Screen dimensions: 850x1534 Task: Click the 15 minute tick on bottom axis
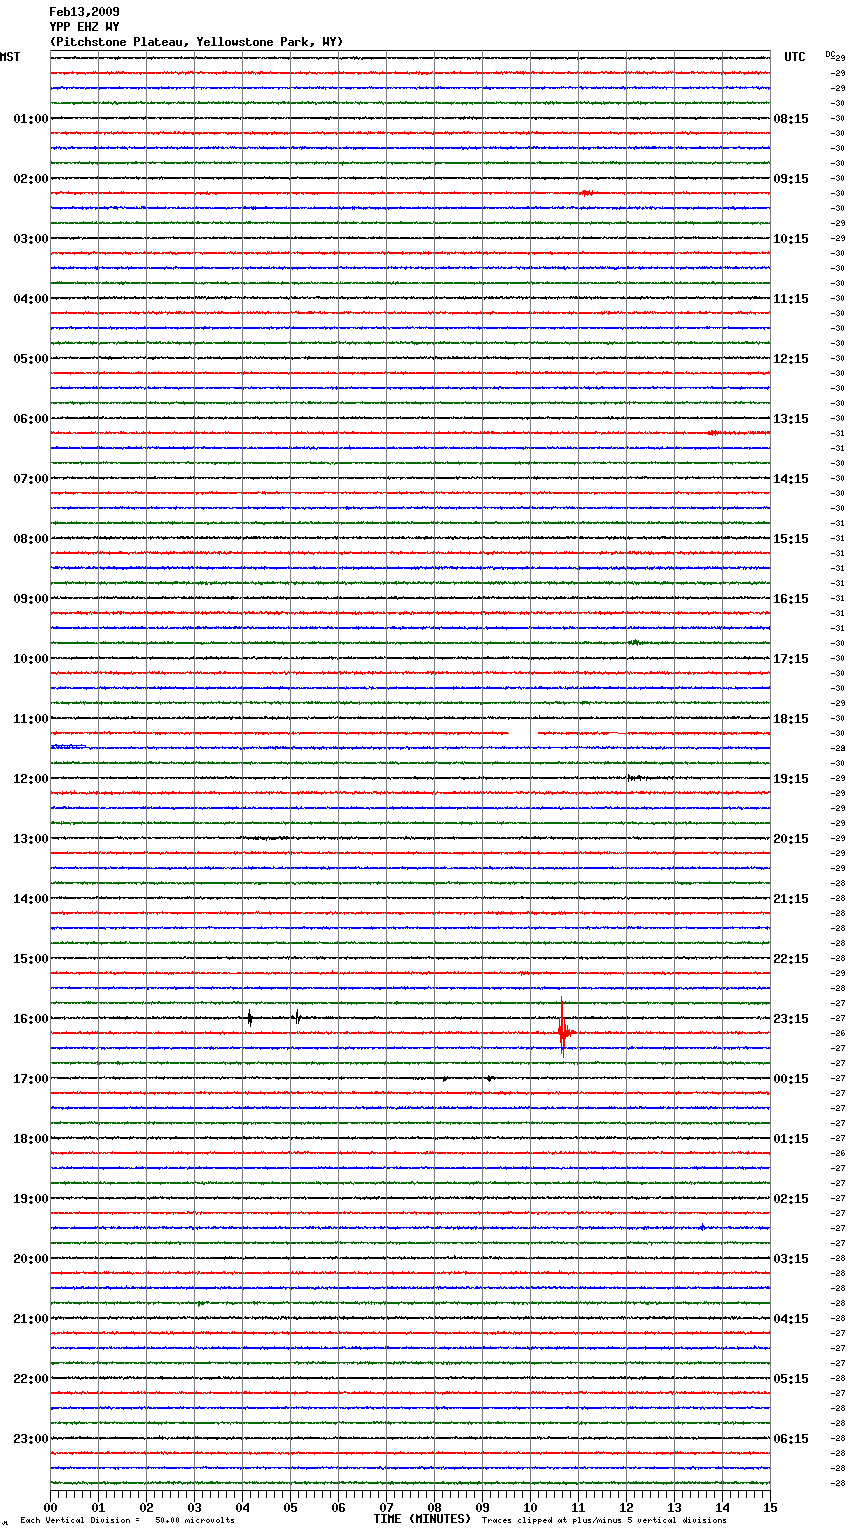[770, 1507]
